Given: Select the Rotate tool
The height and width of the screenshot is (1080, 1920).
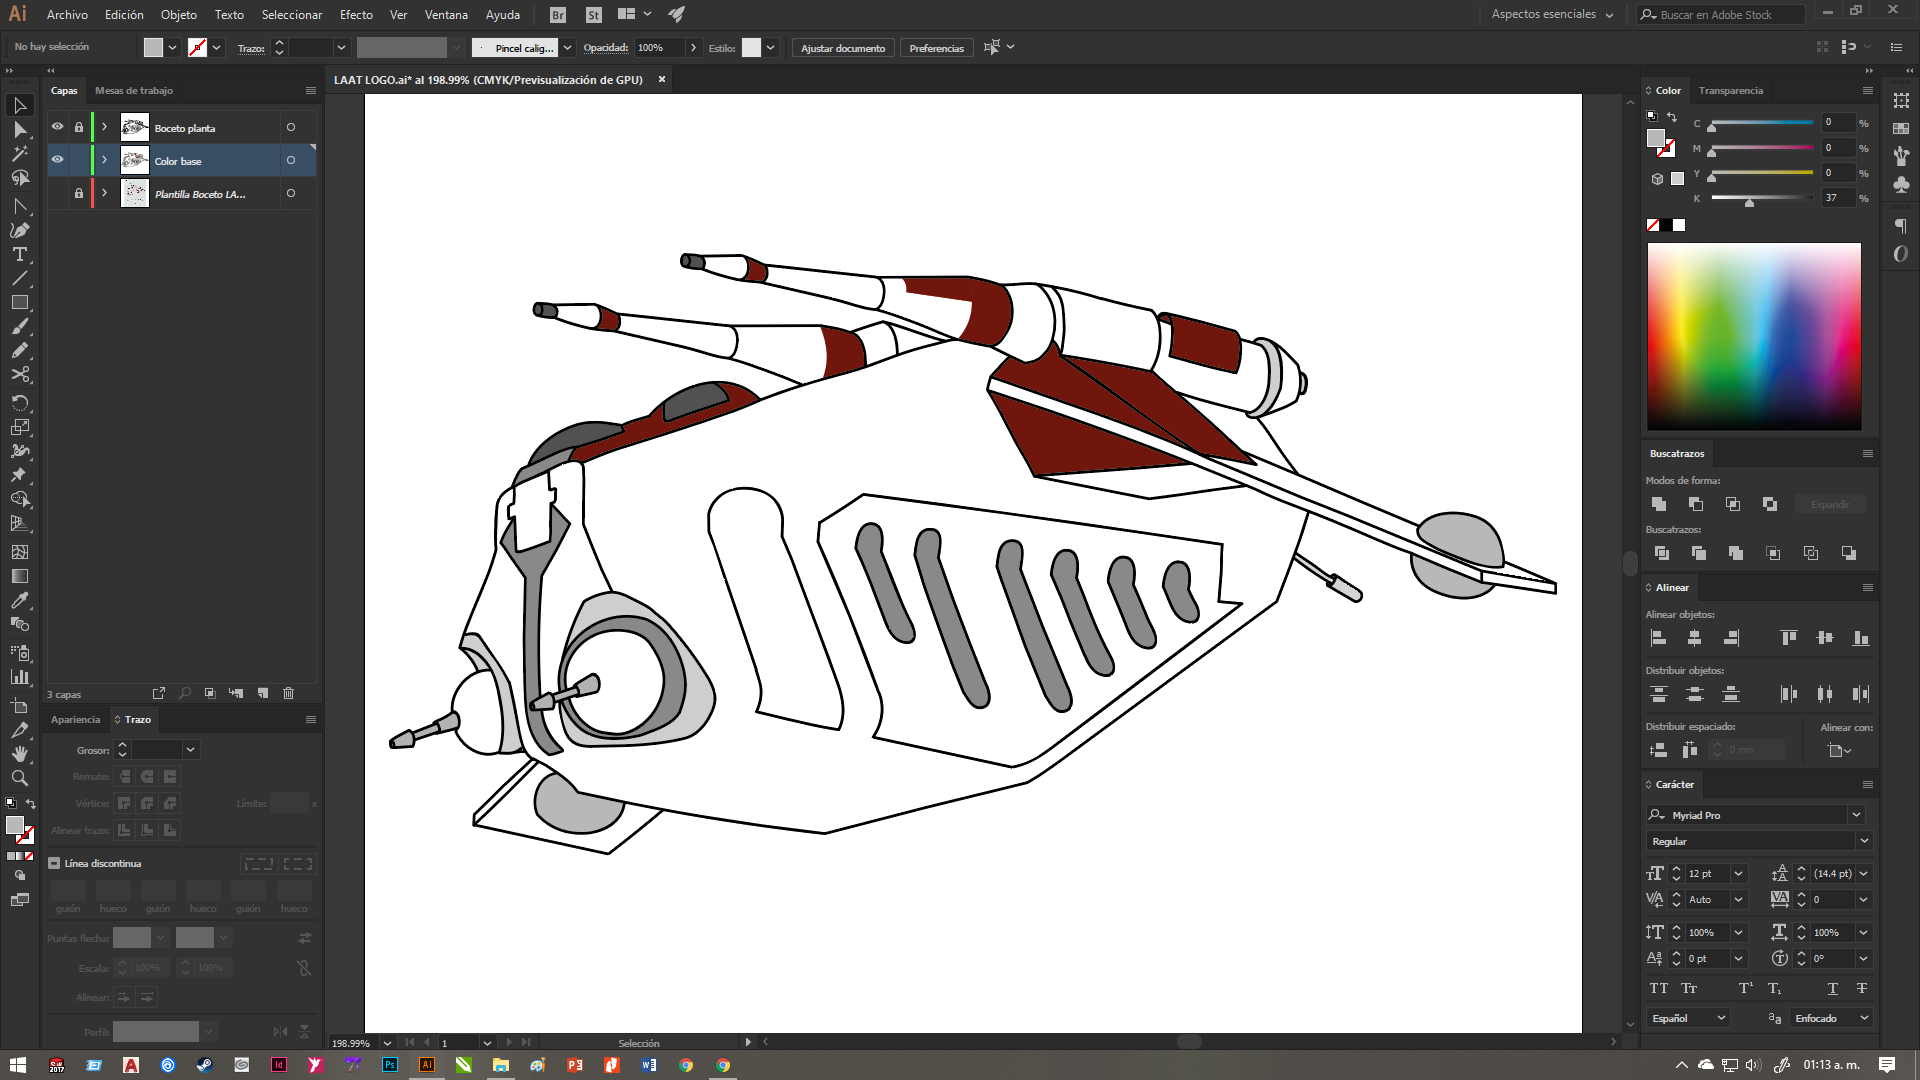Looking at the screenshot, I should (19, 402).
